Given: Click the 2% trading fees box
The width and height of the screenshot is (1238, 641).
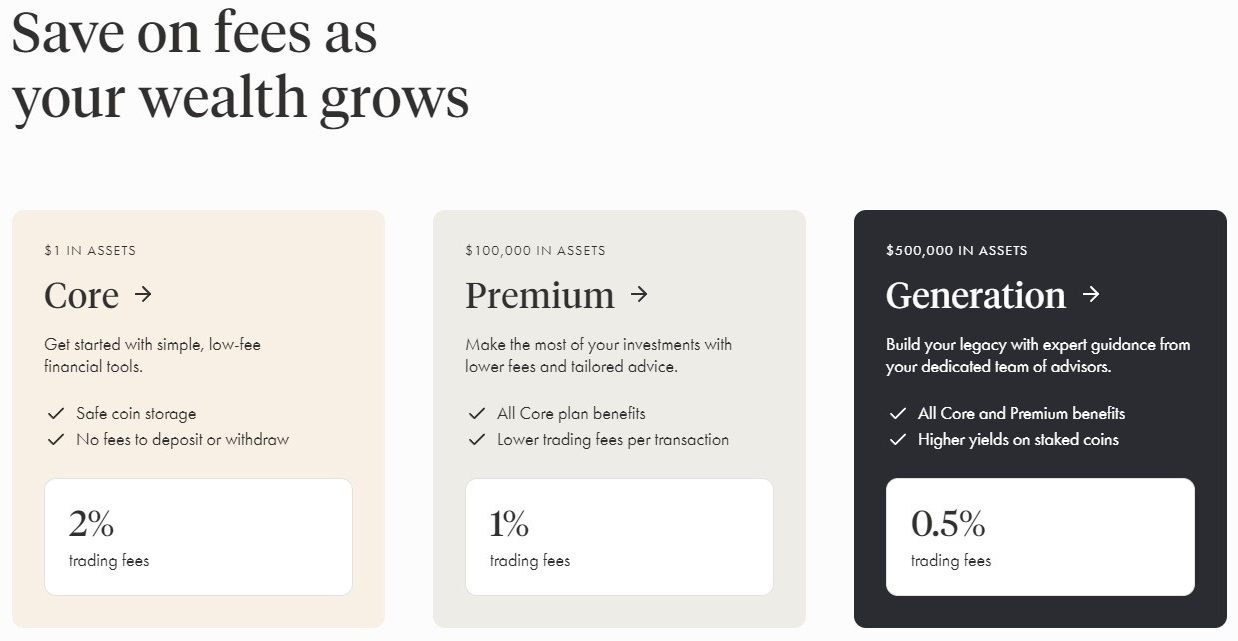Looking at the screenshot, I should (x=198, y=536).
